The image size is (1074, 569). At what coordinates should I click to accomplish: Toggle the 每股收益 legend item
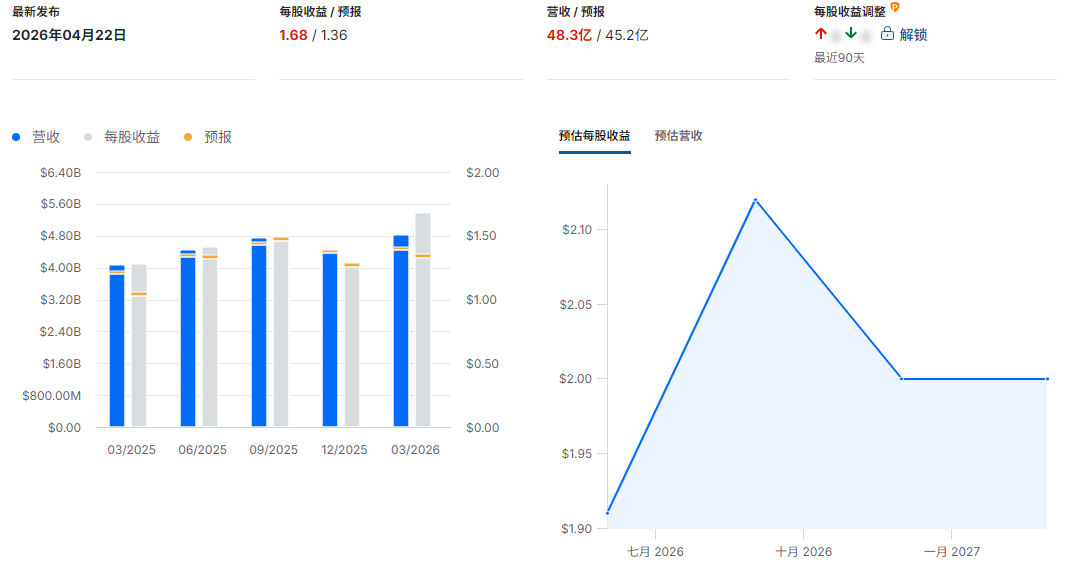pos(122,137)
